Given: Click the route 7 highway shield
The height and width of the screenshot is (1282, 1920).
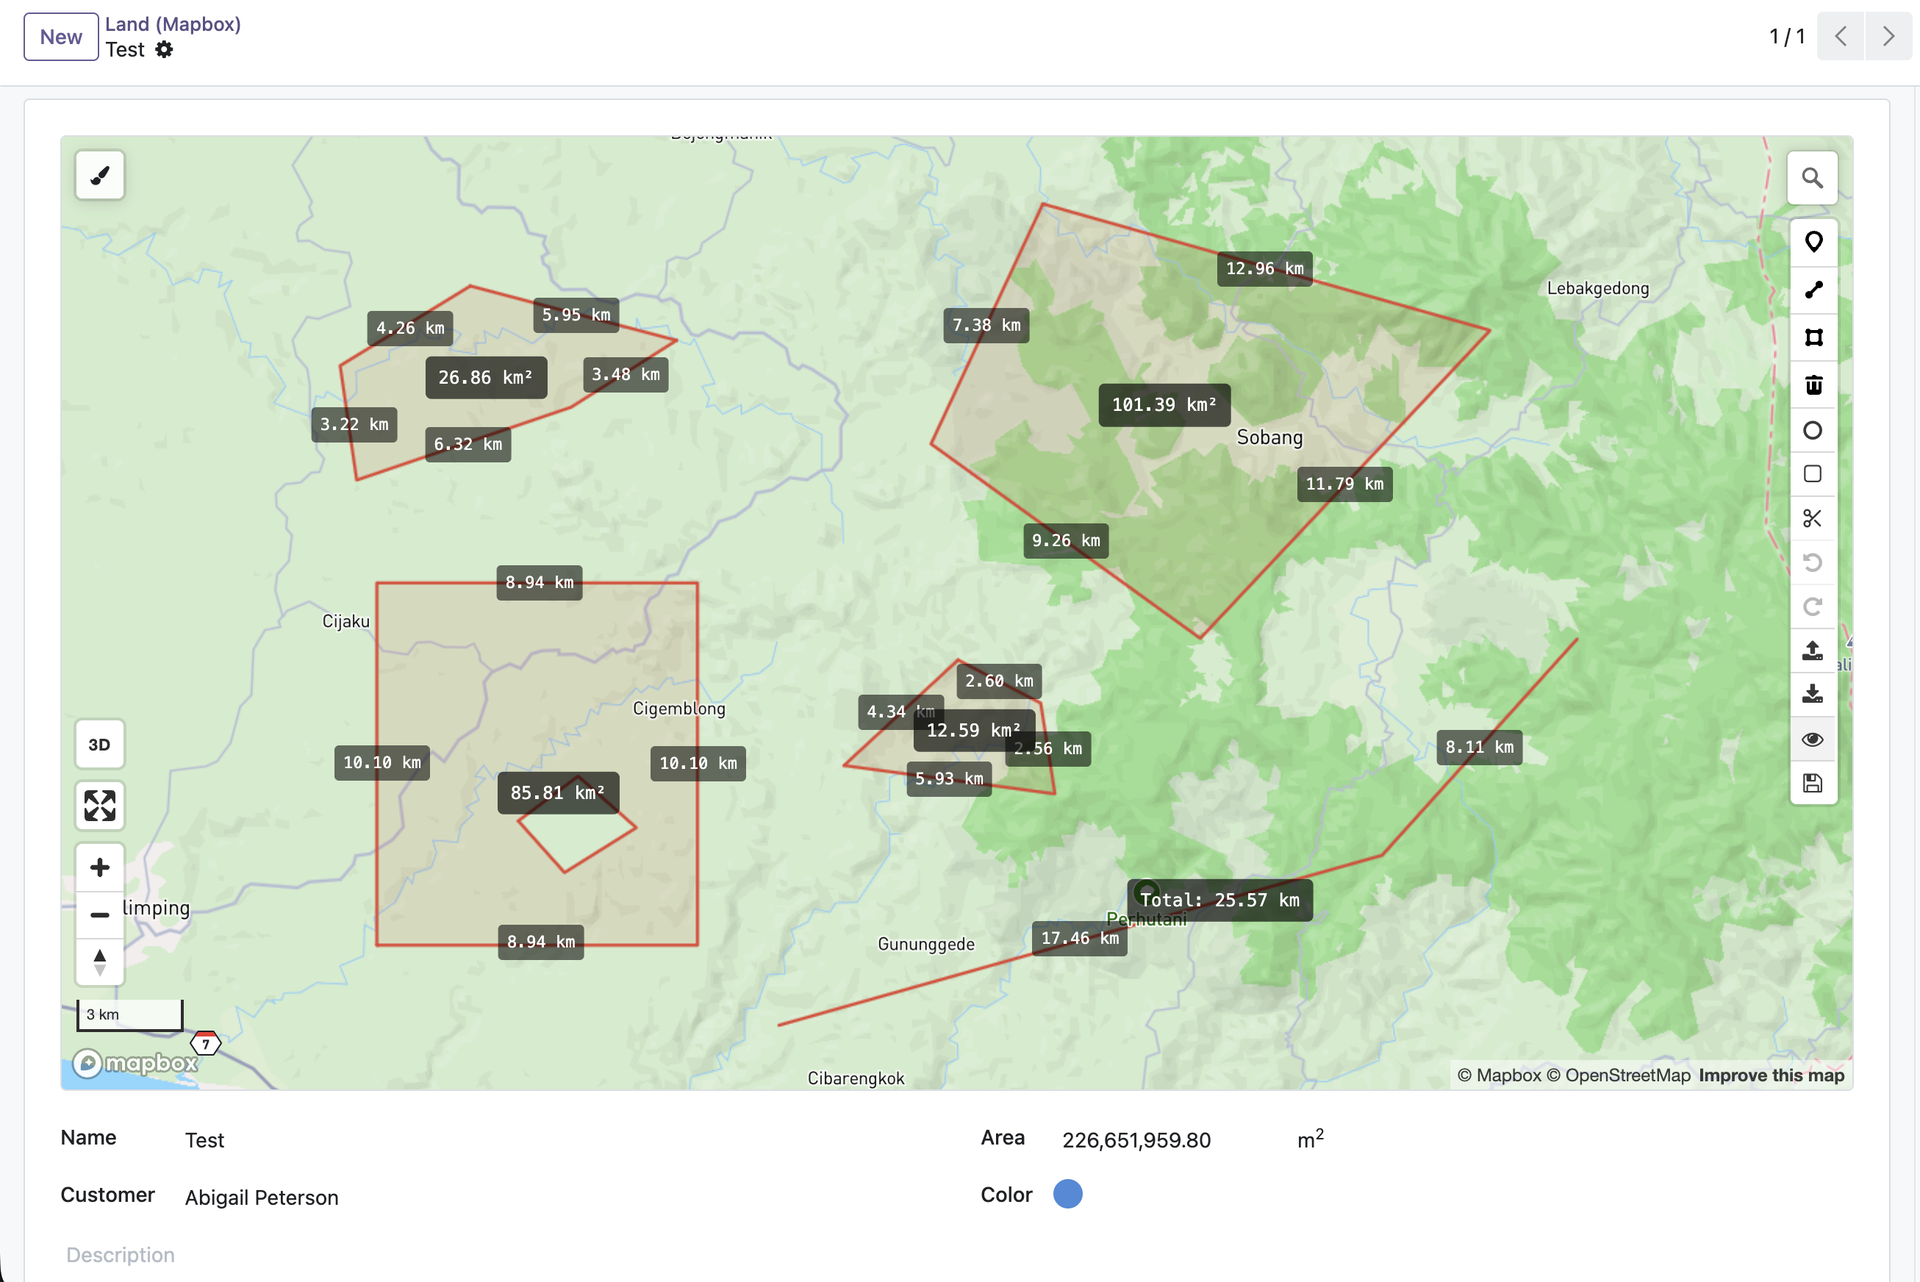Looking at the screenshot, I should [x=206, y=1044].
